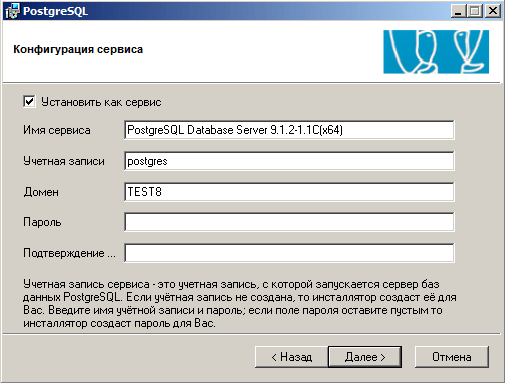505x383 pixels.
Task: Click the 'Конфигурация сервиса' heading
Action: click(78, 49)
